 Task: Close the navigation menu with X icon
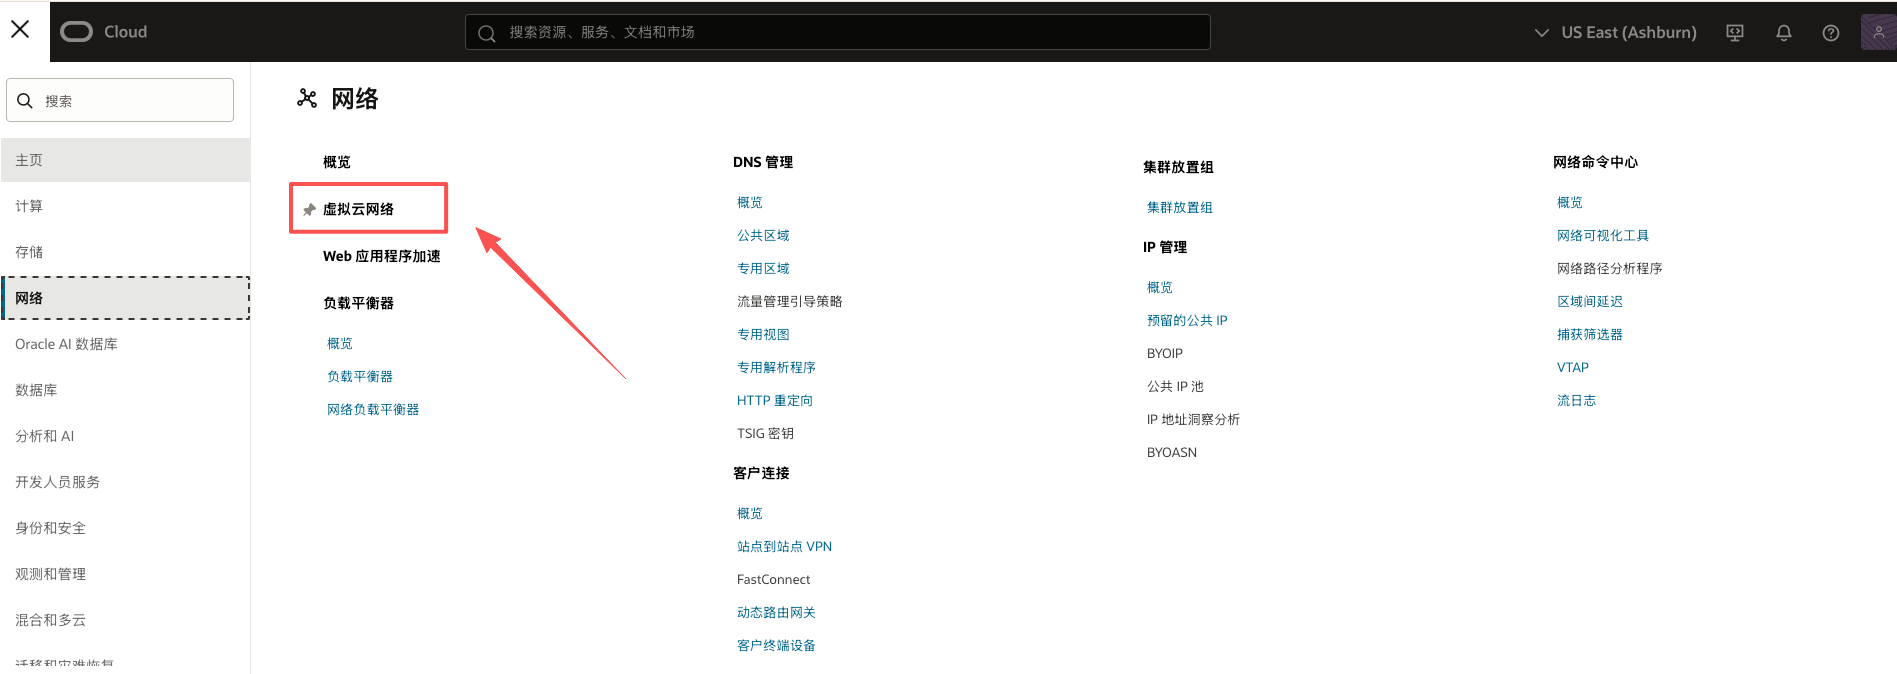(20, 30)
